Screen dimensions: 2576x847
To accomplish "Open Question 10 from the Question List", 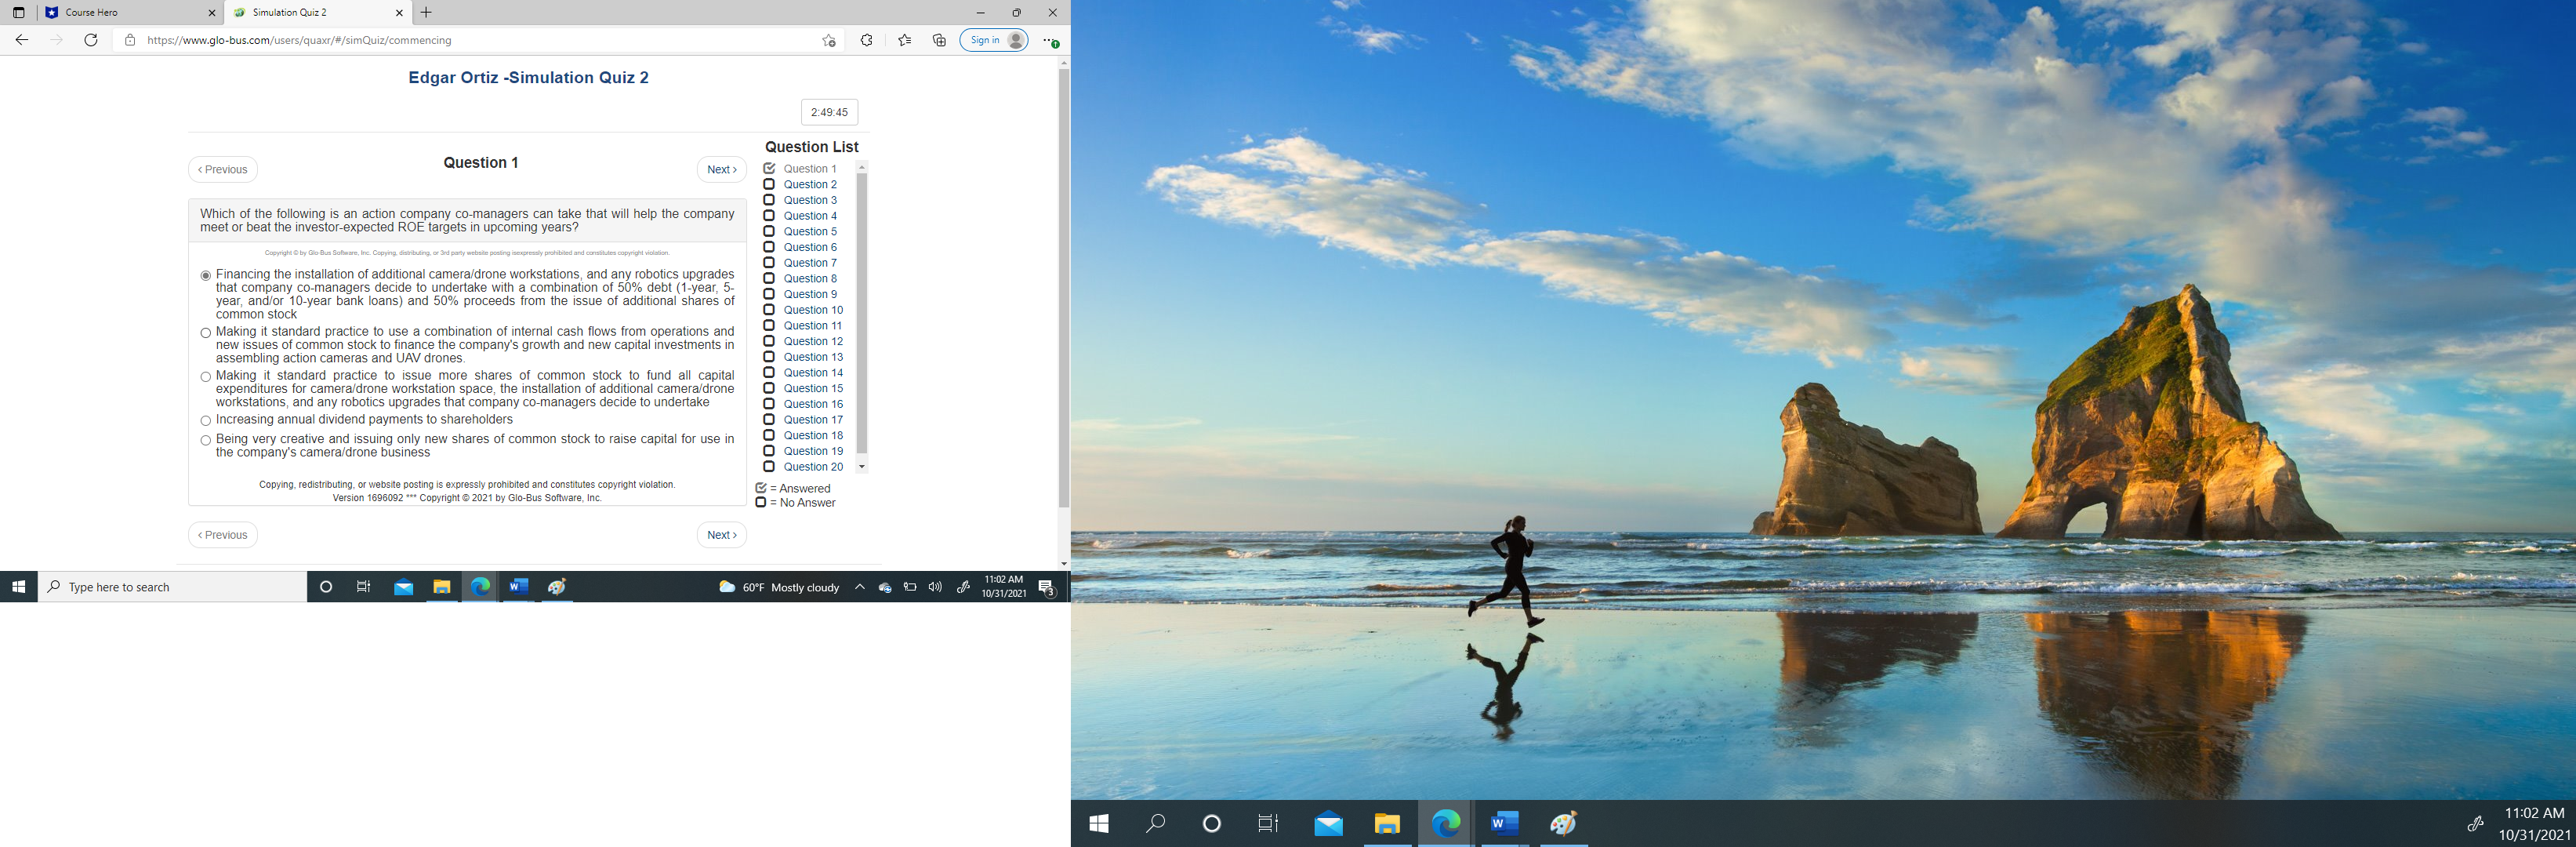I will tap(813, 309).
